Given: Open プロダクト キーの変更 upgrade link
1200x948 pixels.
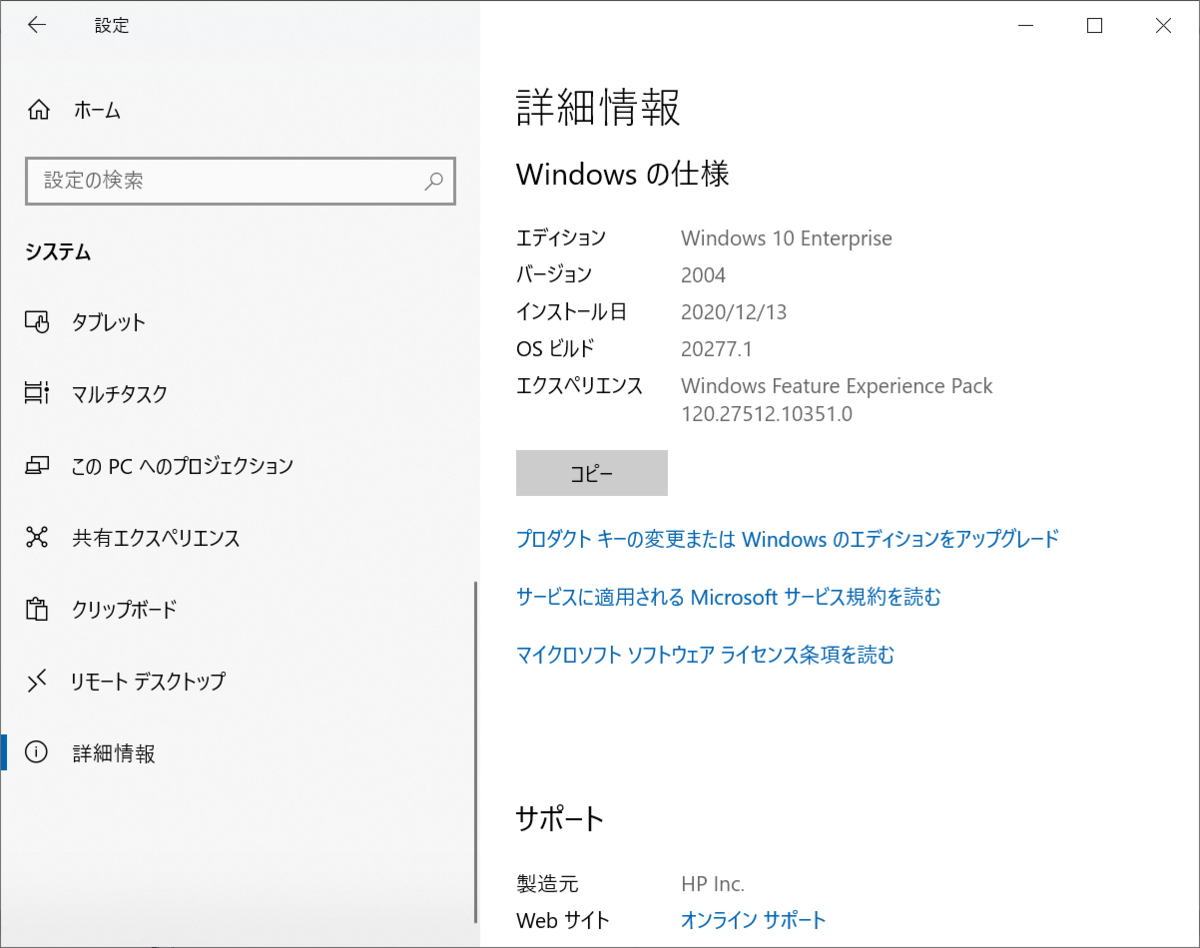Looking at the screenshot, I should click(x=787, y=539).
